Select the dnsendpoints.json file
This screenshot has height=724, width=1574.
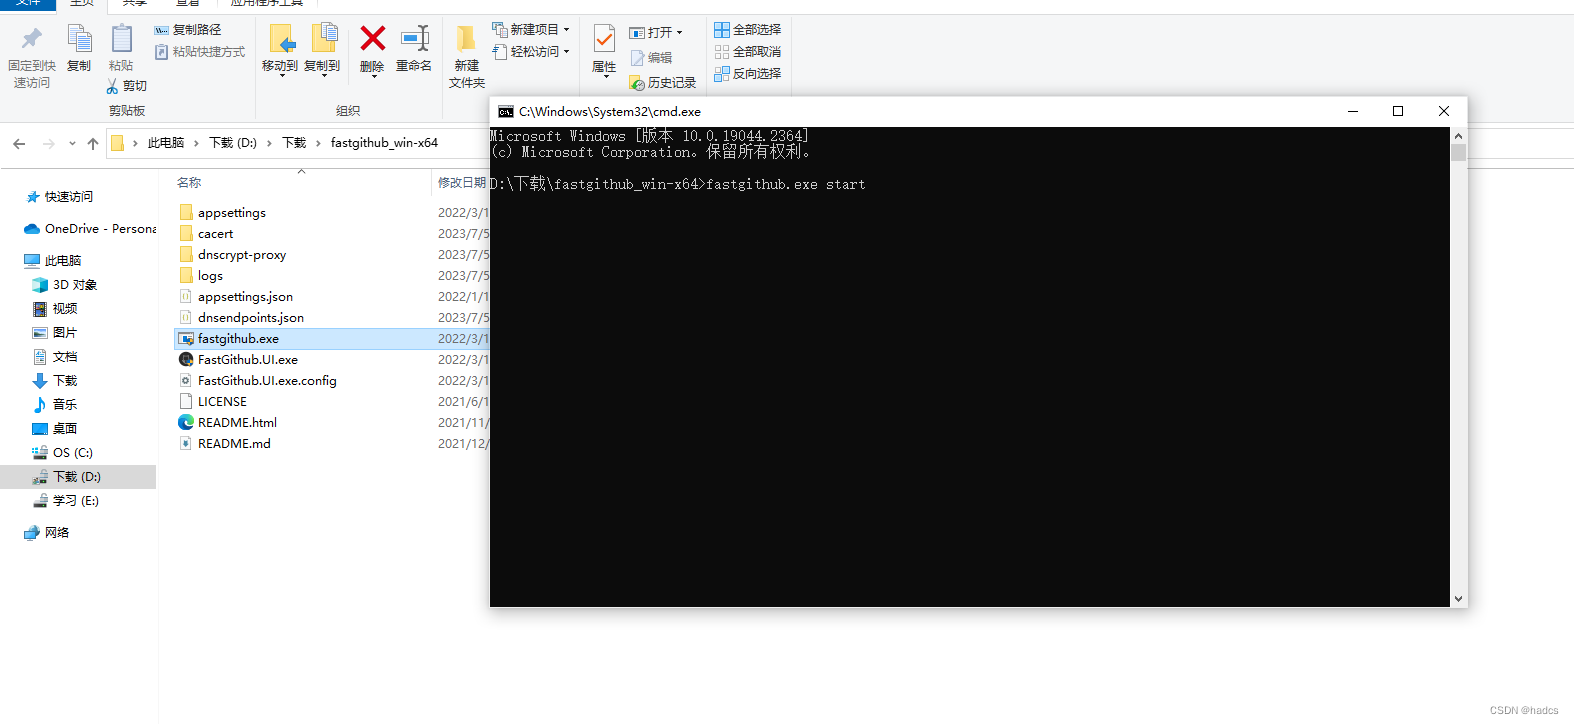pyautogui.click(x=241, y=318)
